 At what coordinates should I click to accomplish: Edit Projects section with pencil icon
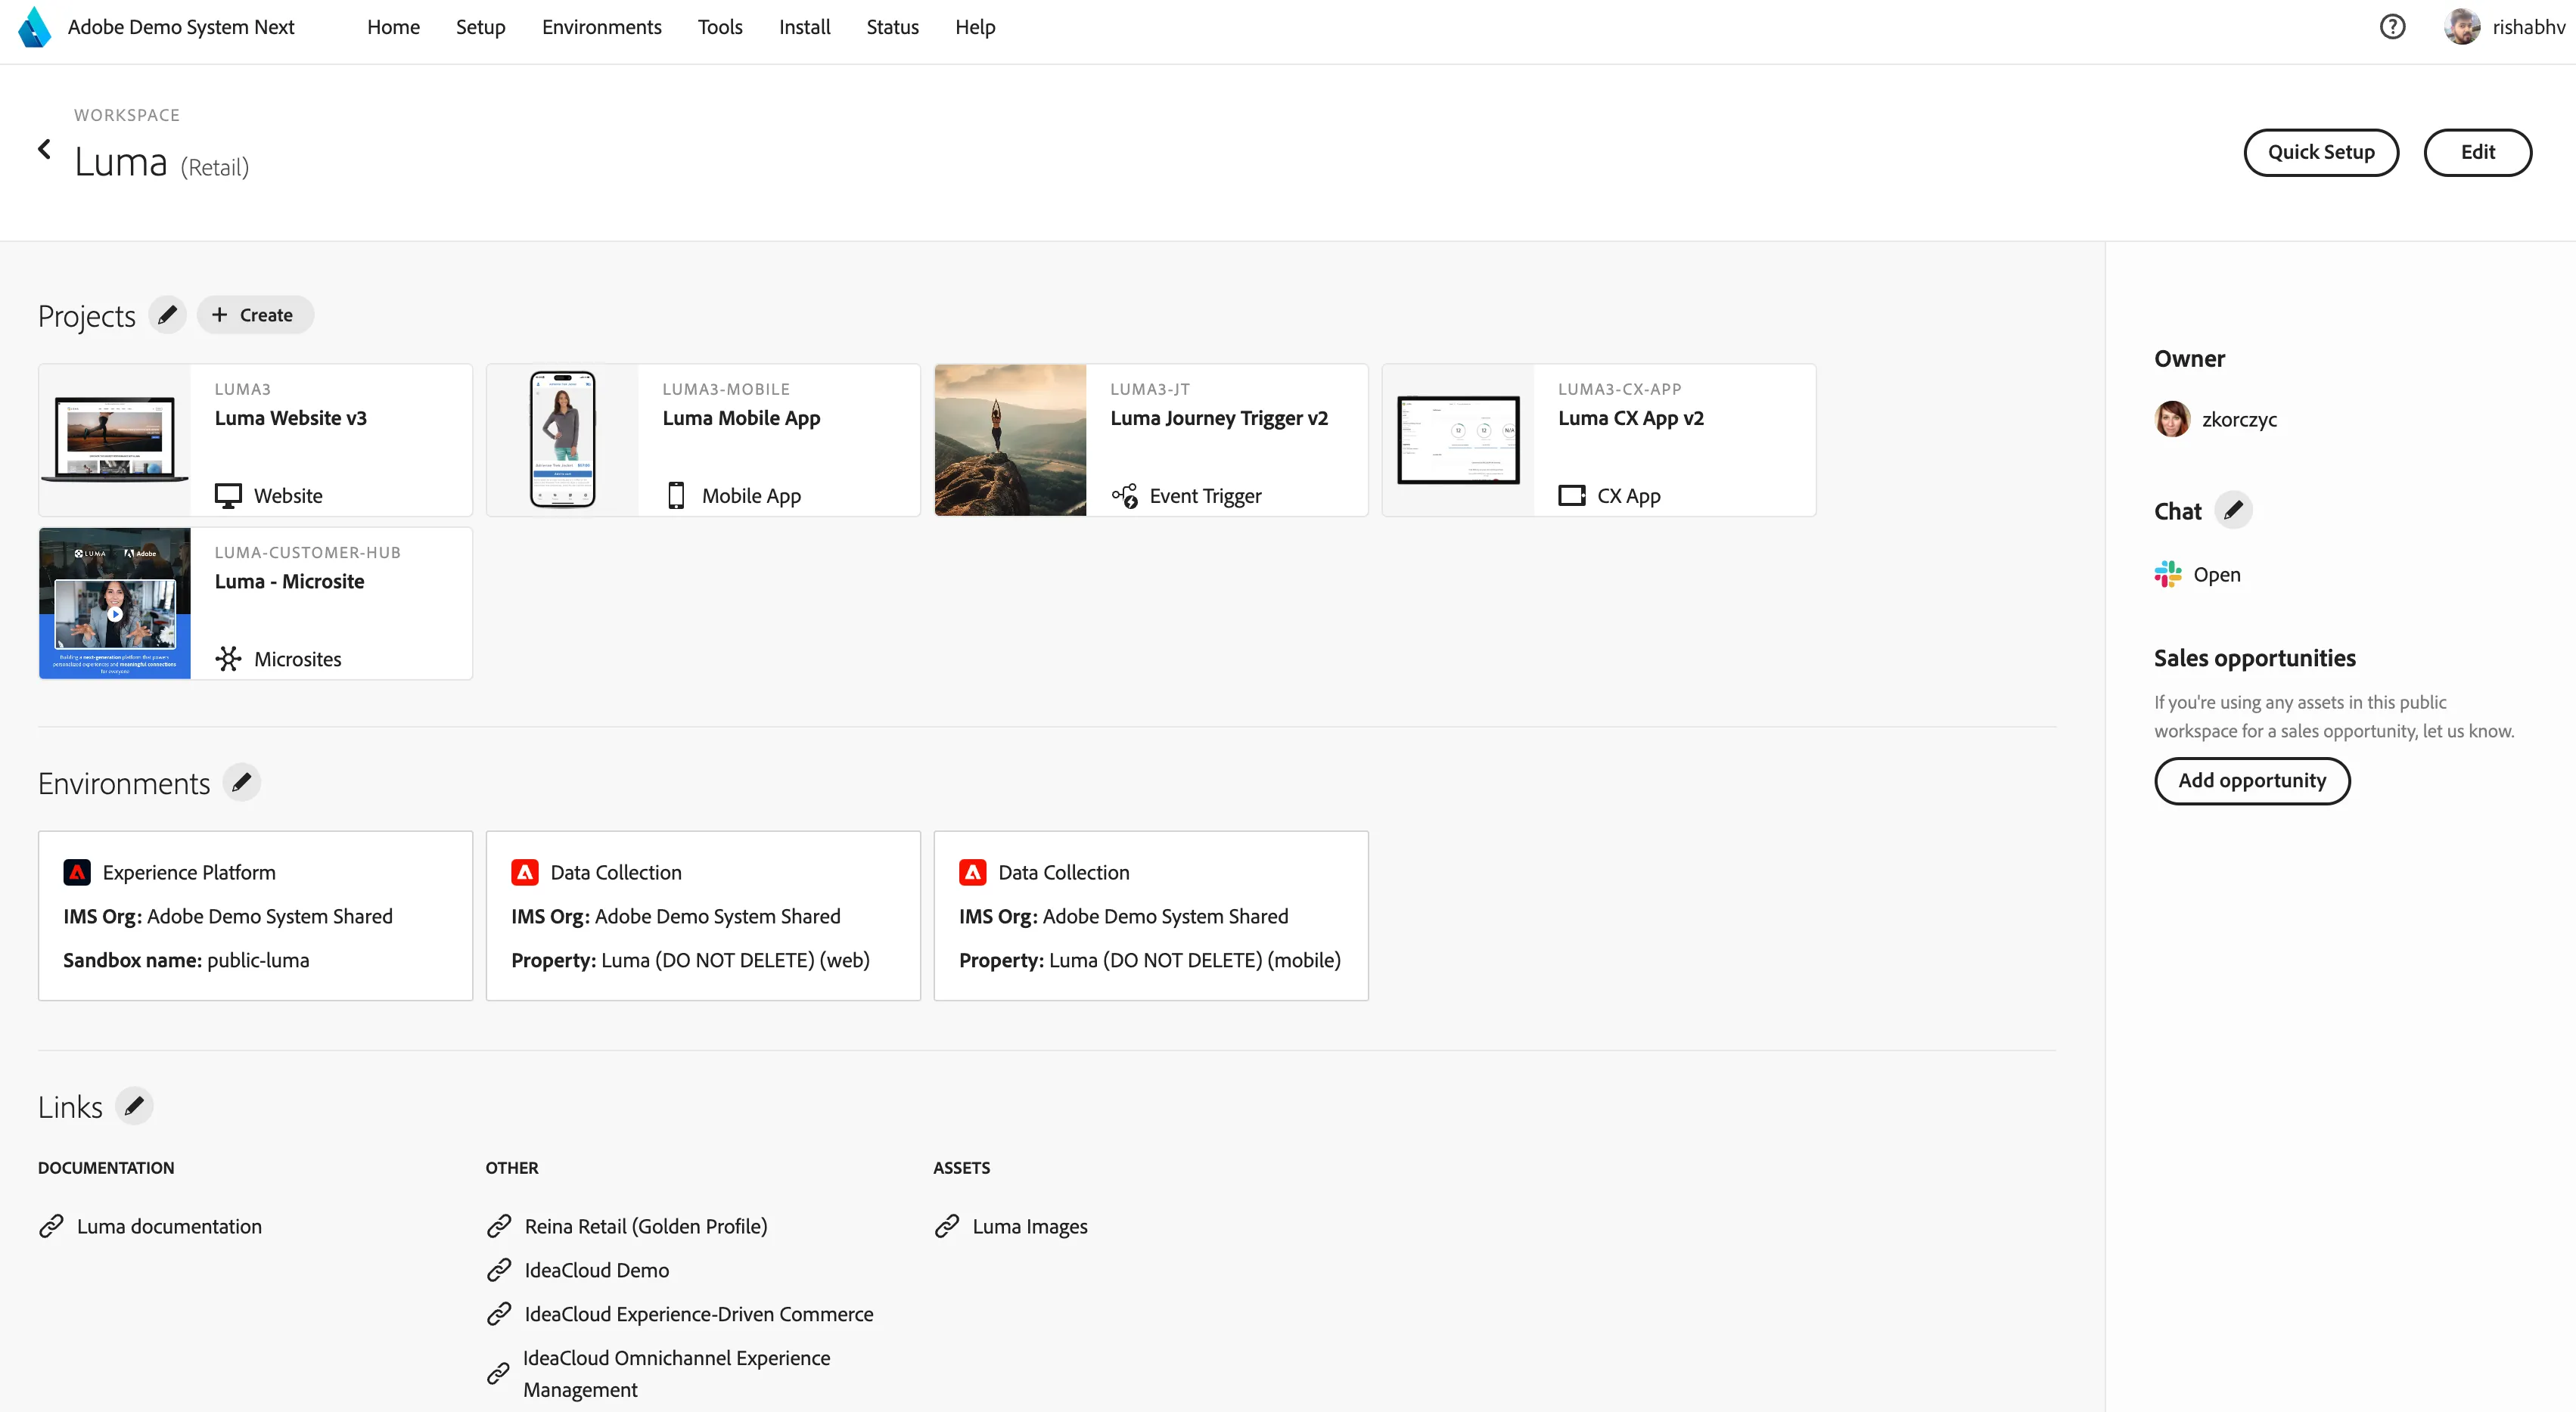pyautogui.click(x=167, y=315)
